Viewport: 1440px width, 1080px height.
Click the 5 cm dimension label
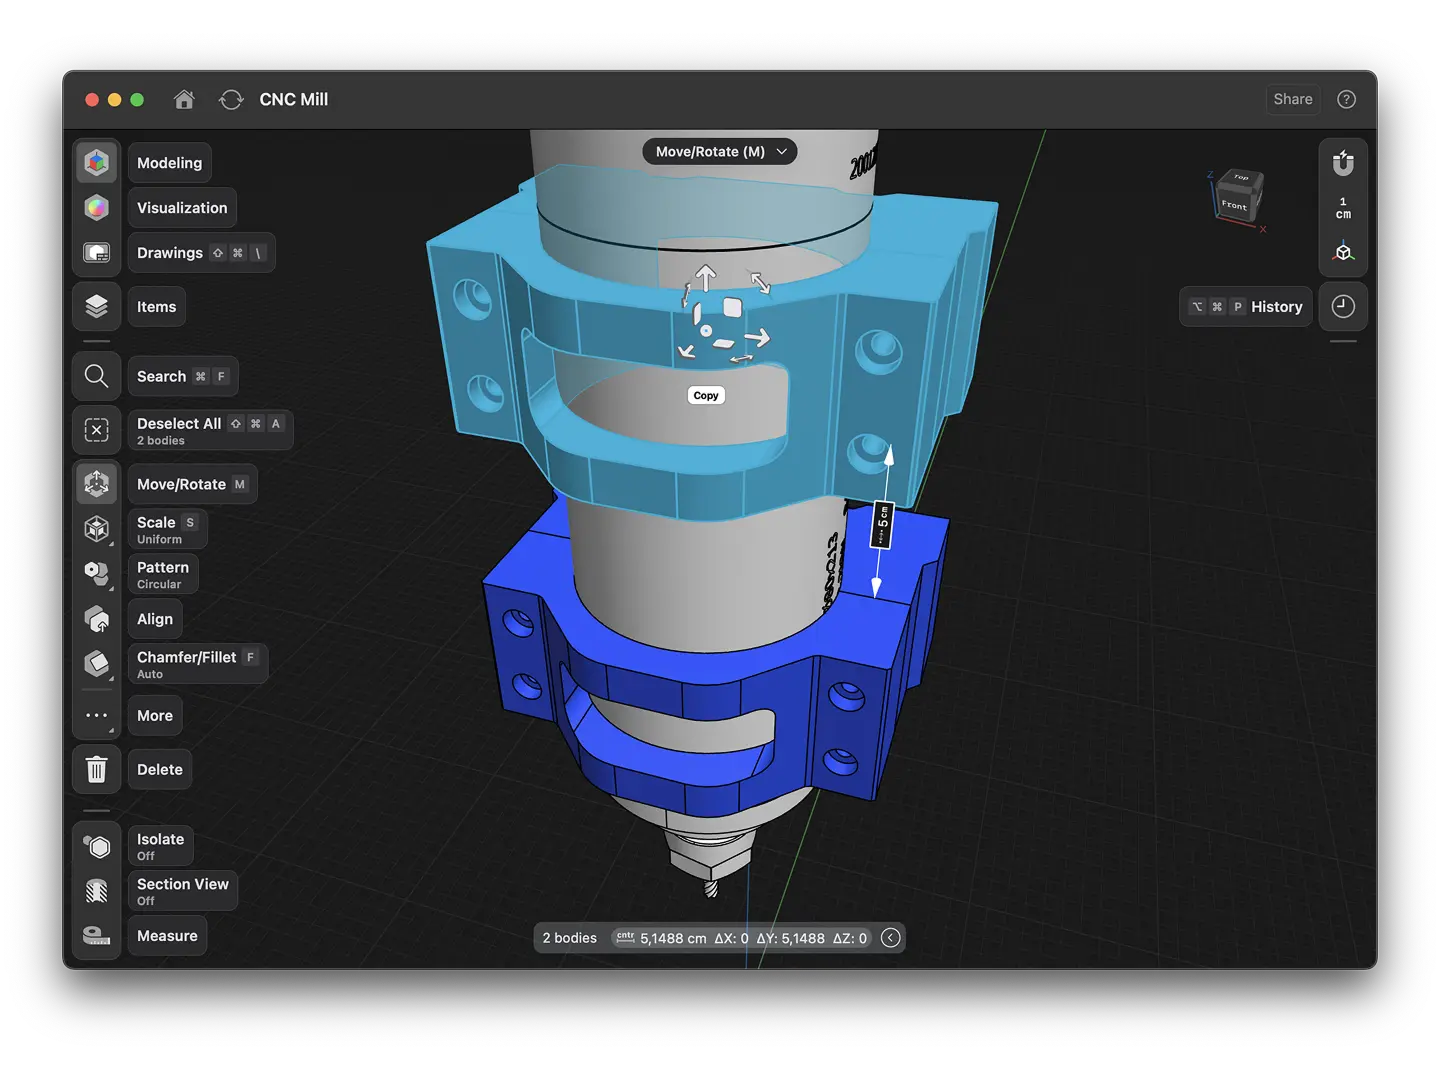(x=881, y=524)
